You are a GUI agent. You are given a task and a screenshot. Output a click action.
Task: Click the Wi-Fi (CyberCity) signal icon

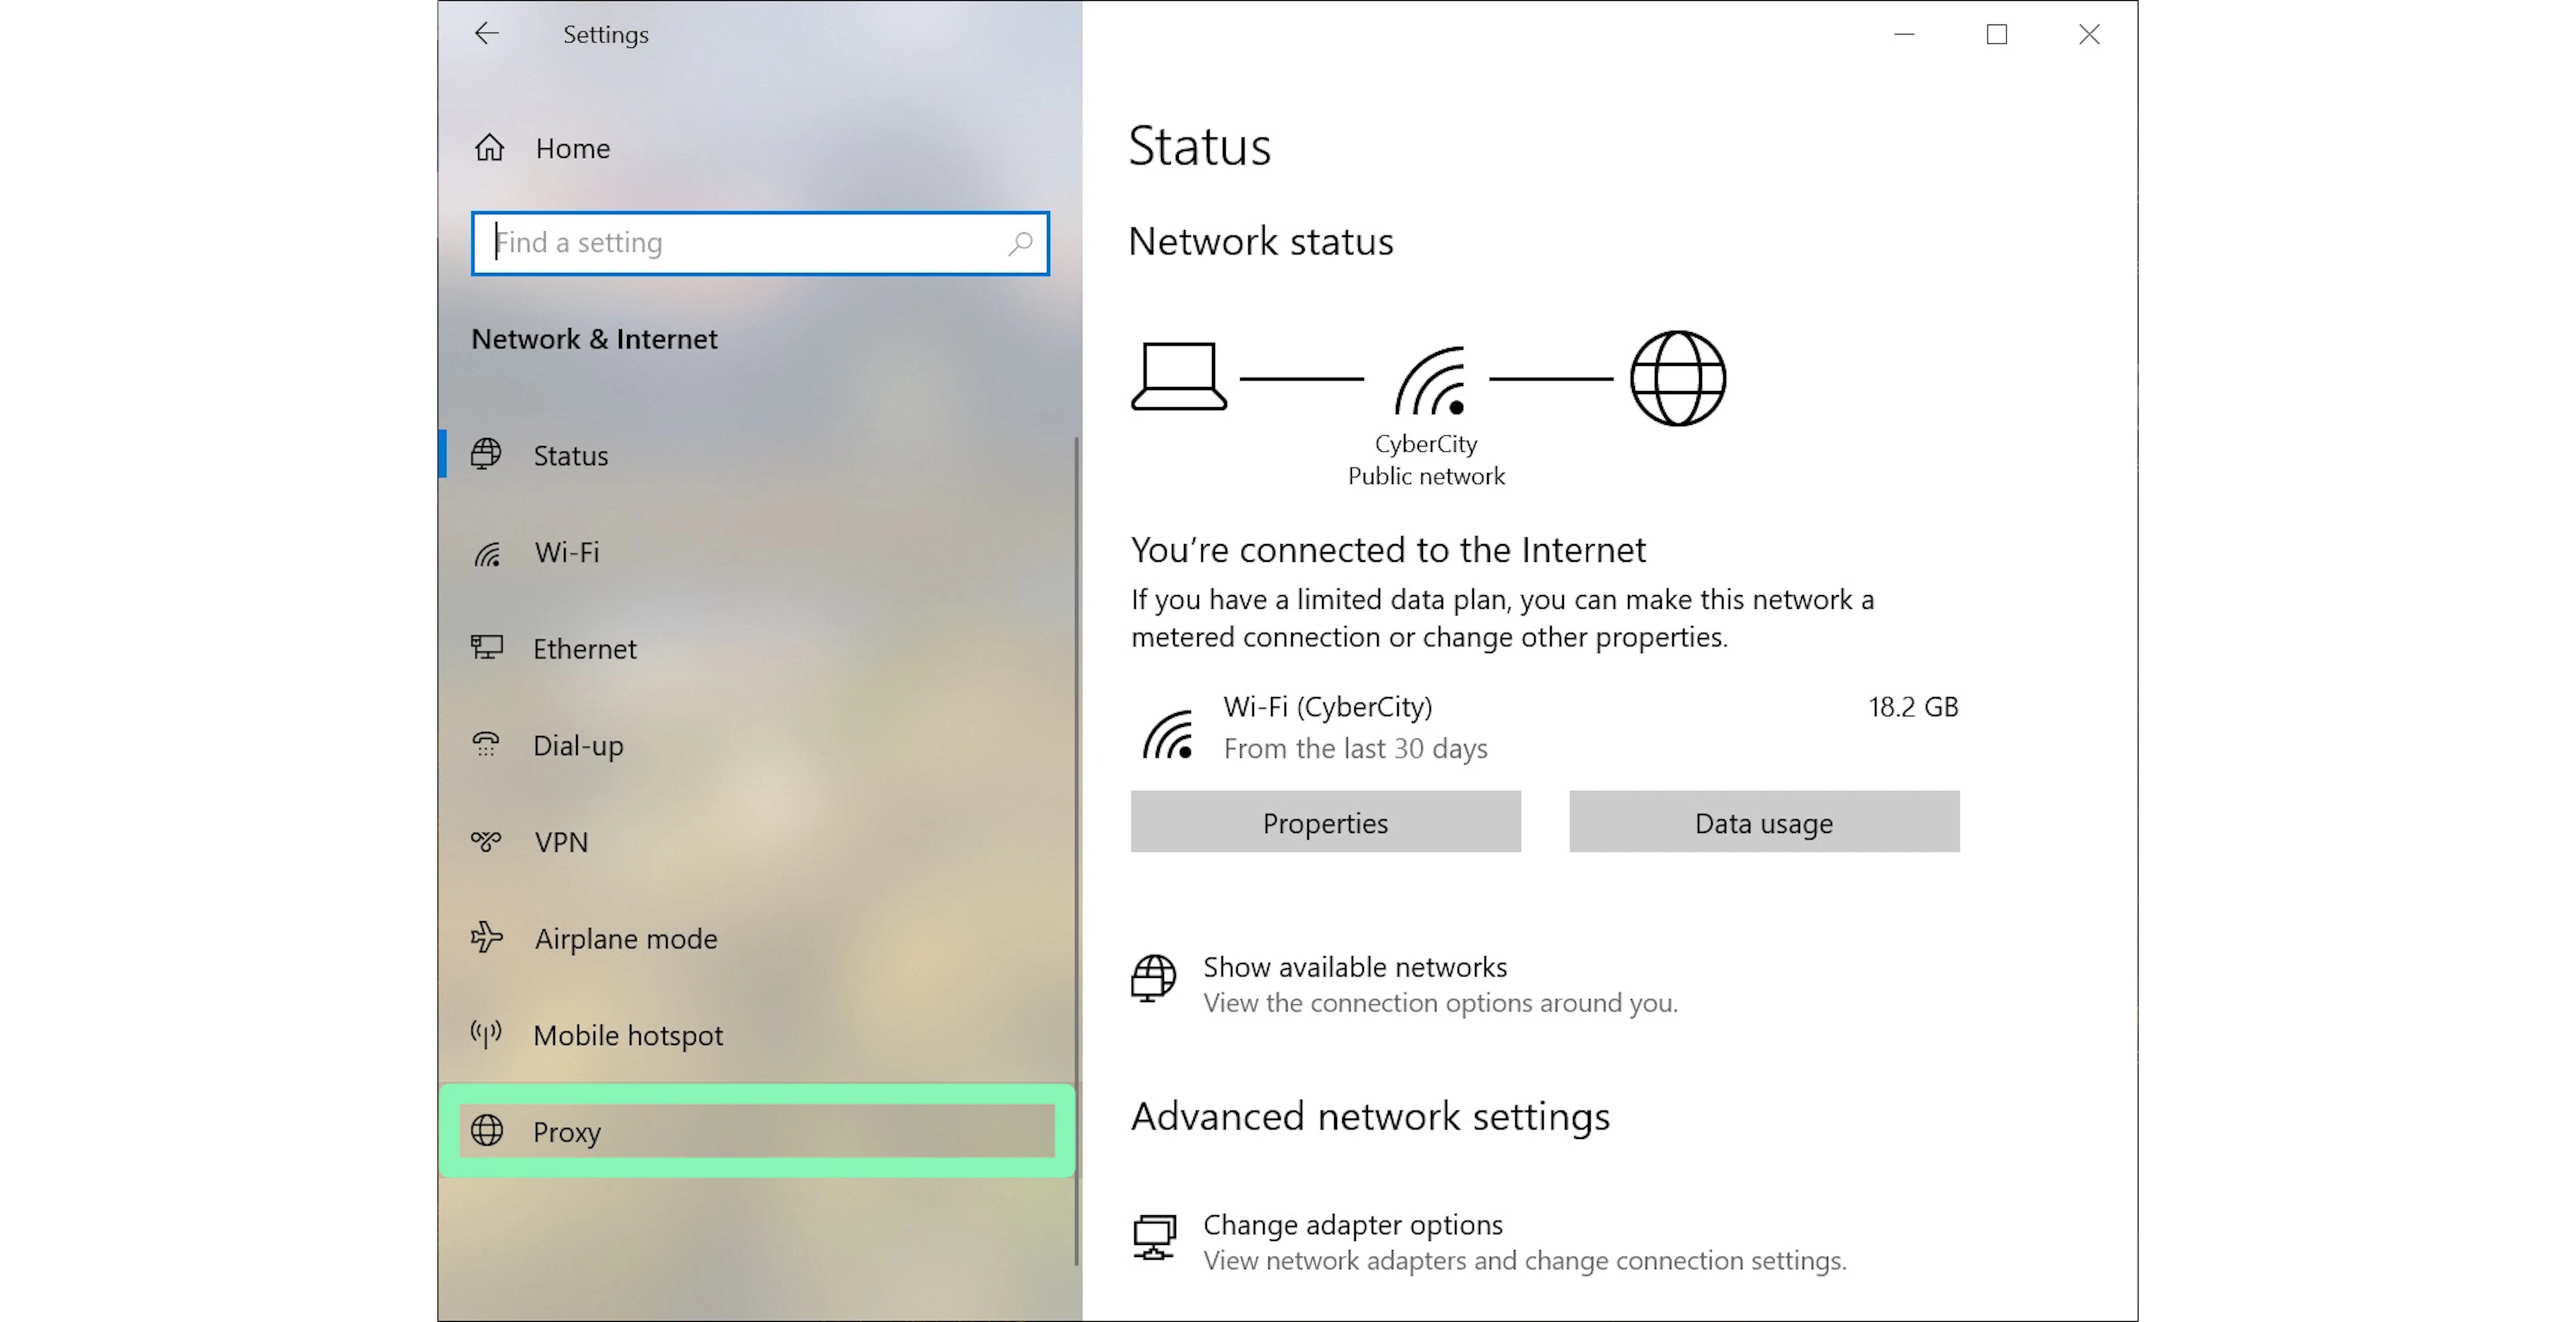pos(1168,734)
